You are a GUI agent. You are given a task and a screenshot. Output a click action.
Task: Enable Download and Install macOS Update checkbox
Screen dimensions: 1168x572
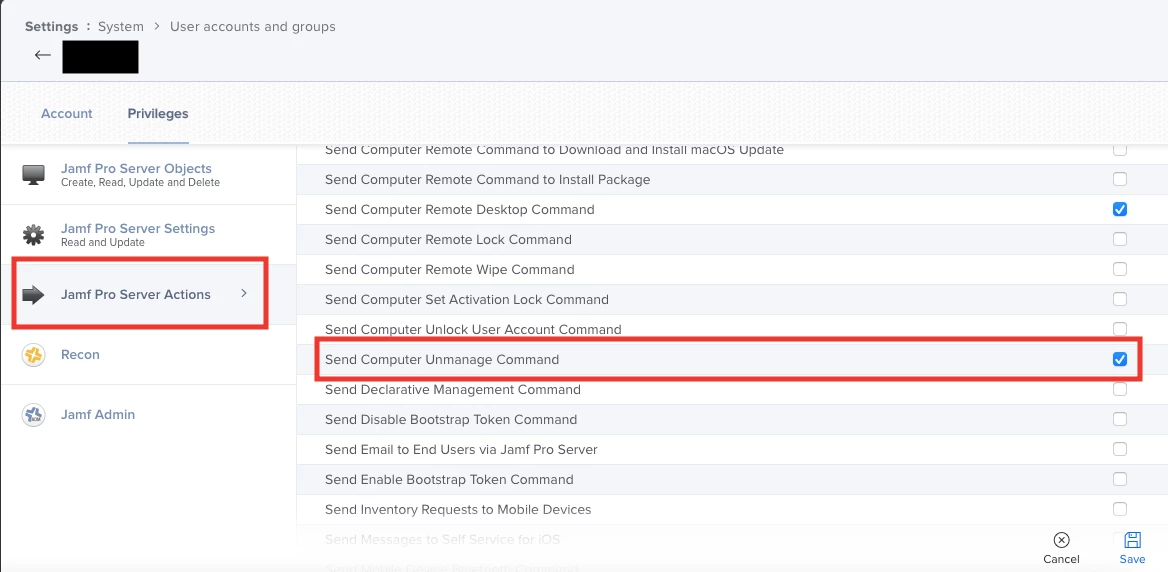click(1120, 150)
